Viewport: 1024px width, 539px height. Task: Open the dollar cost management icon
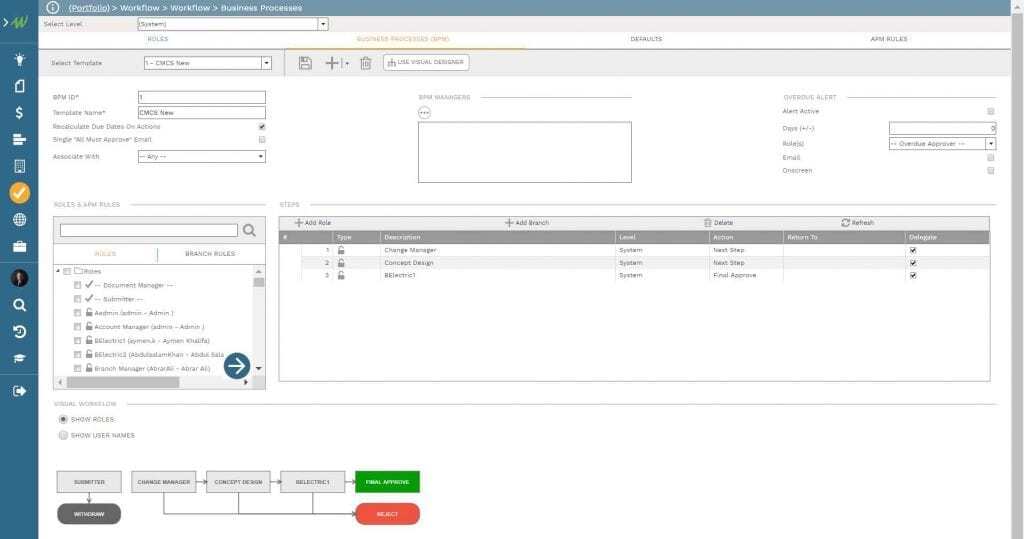point(20,112)
